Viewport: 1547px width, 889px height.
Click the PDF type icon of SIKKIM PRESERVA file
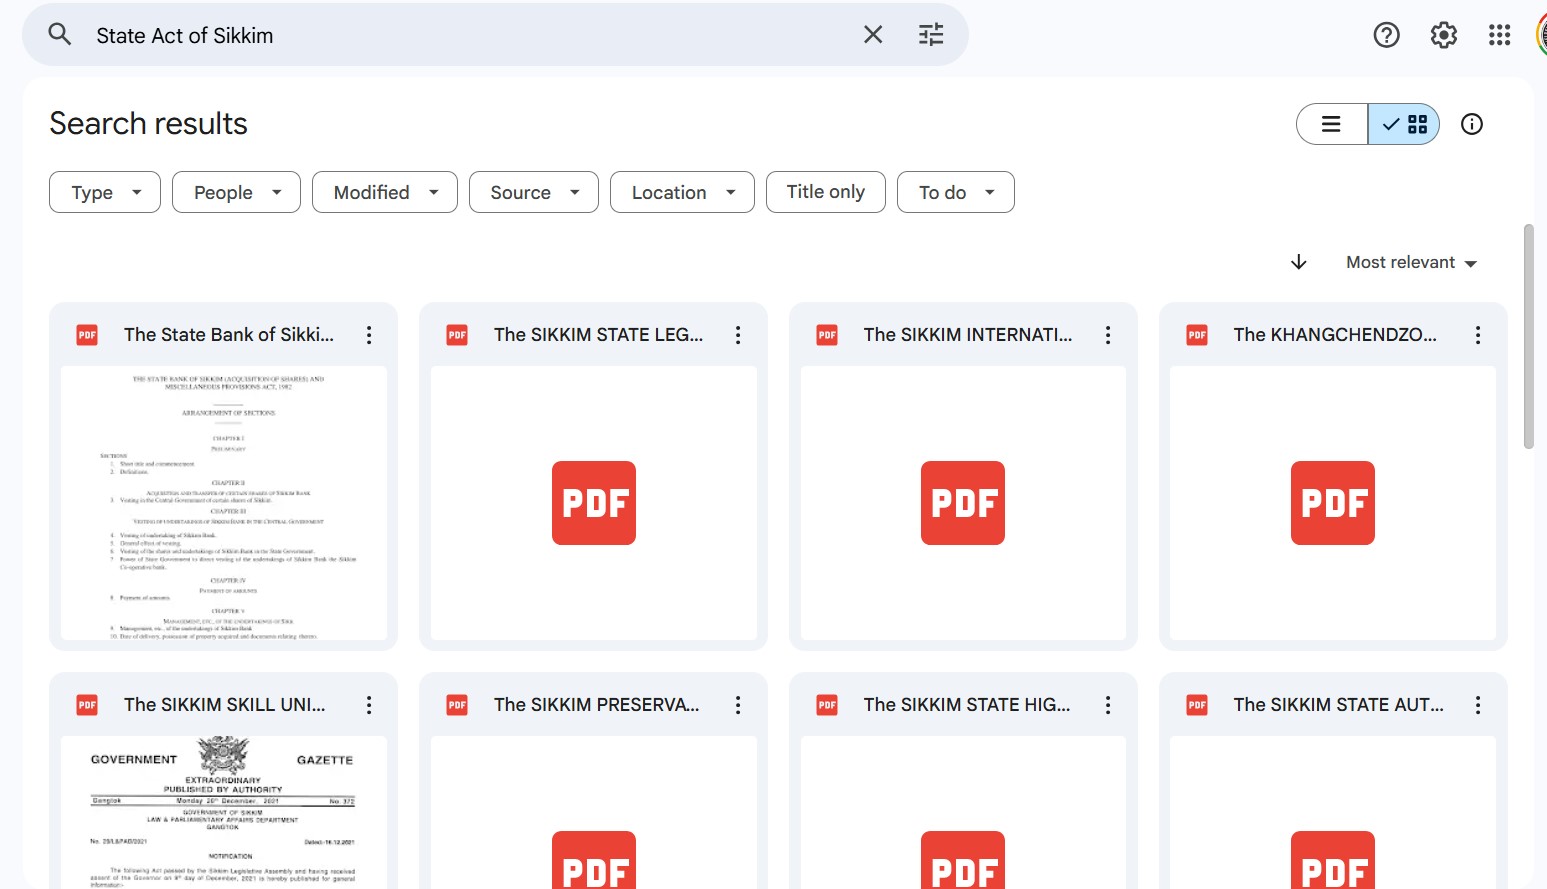click(x=457, y=705)
